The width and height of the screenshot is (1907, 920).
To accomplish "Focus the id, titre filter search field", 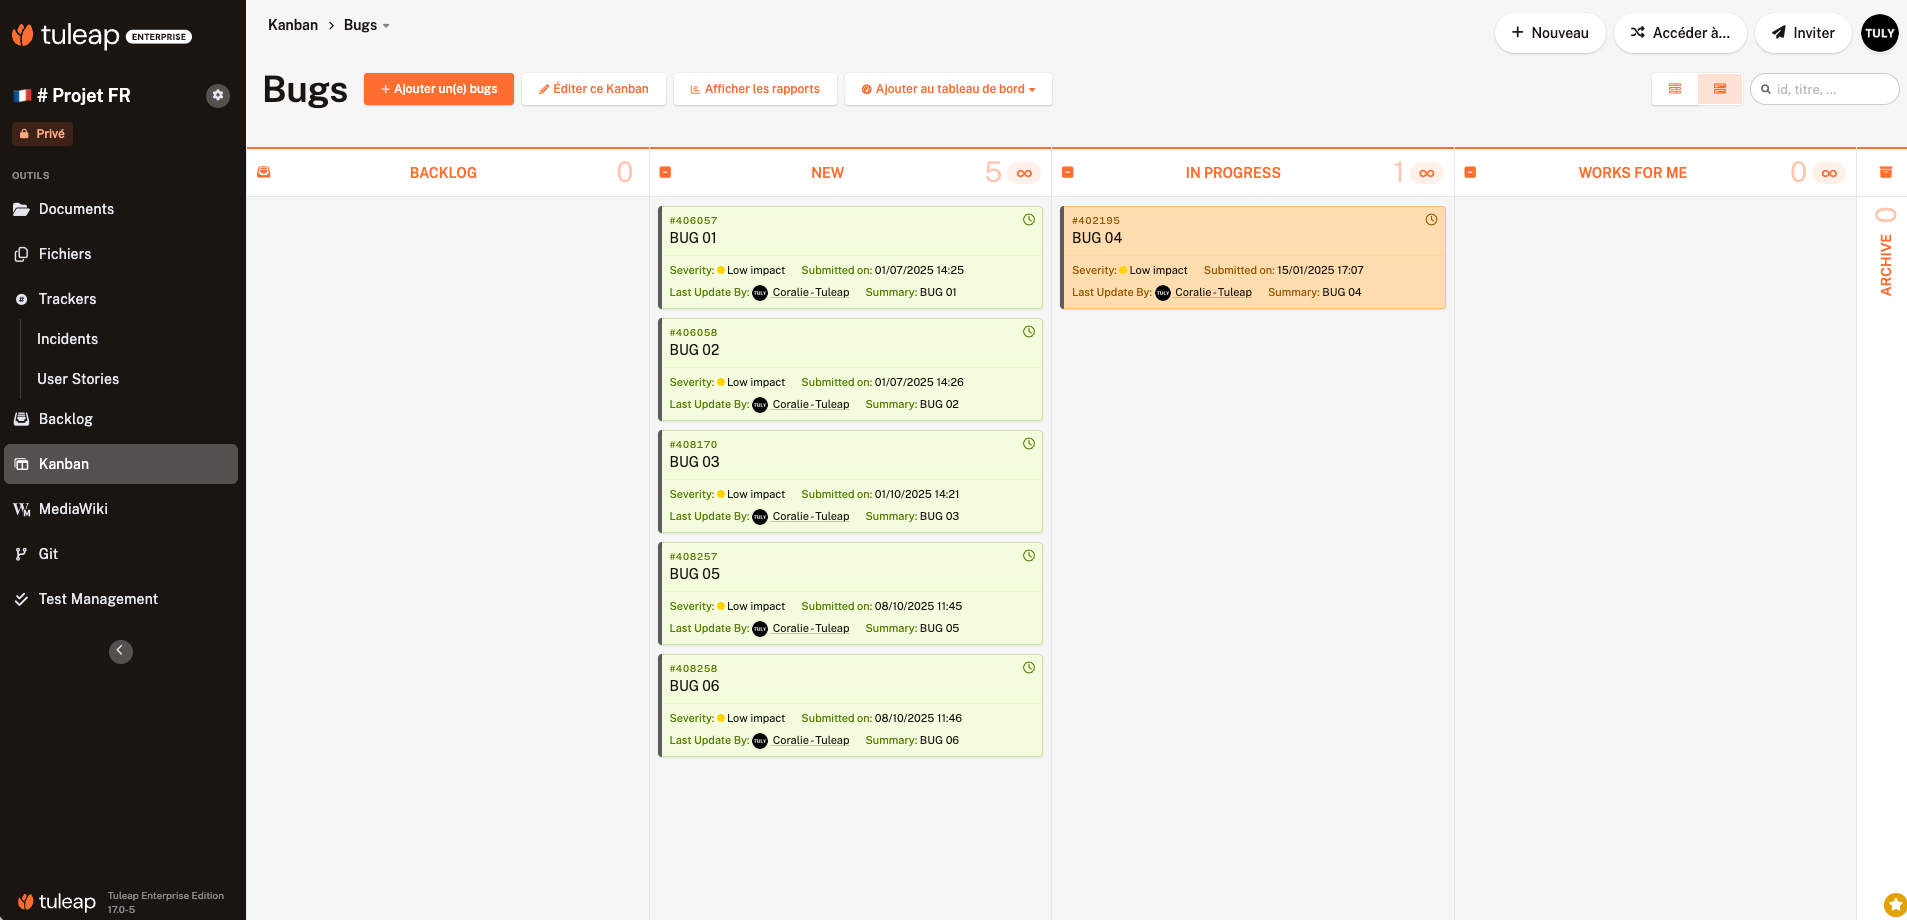I will pos(1825,89).
